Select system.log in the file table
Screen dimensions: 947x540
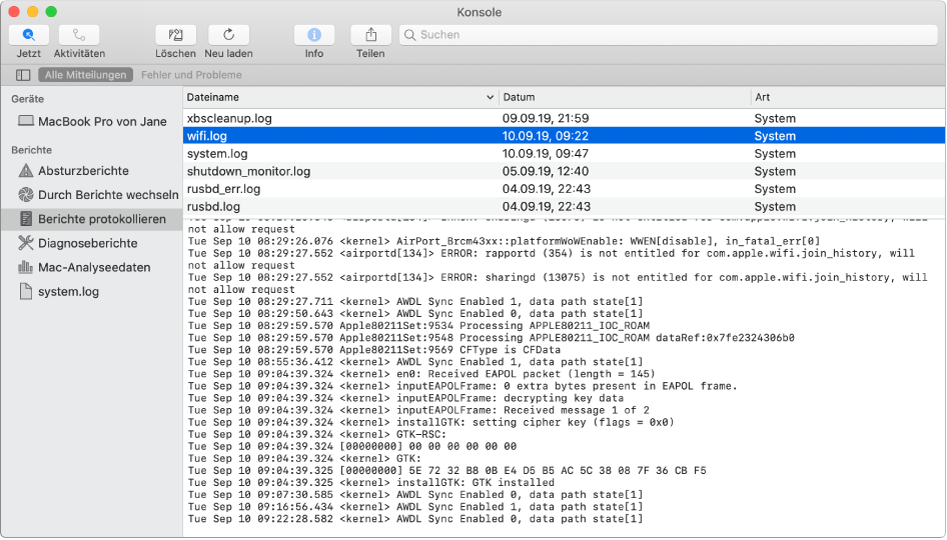coord(564,153)
